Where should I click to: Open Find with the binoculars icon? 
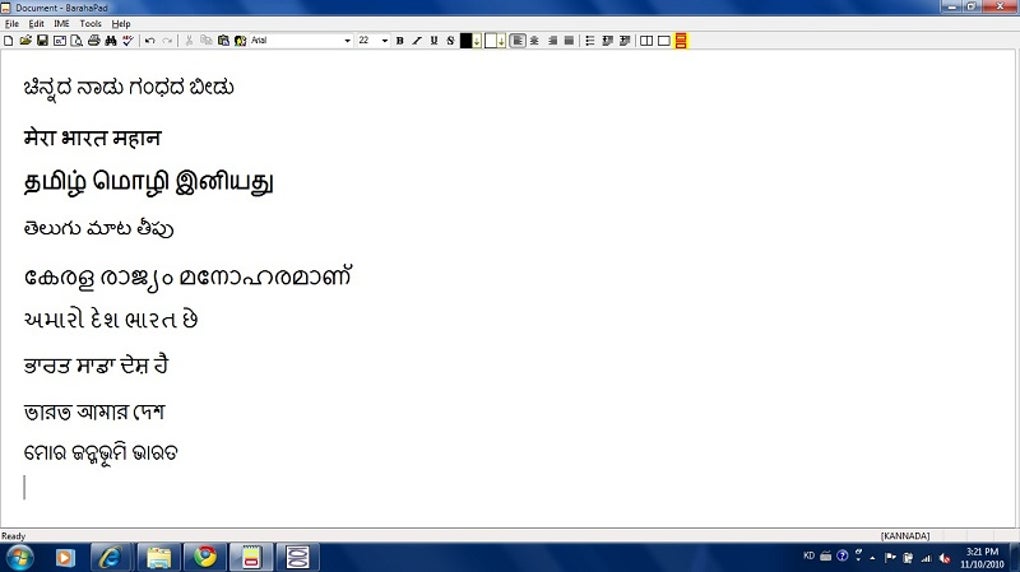coord(111,40)
